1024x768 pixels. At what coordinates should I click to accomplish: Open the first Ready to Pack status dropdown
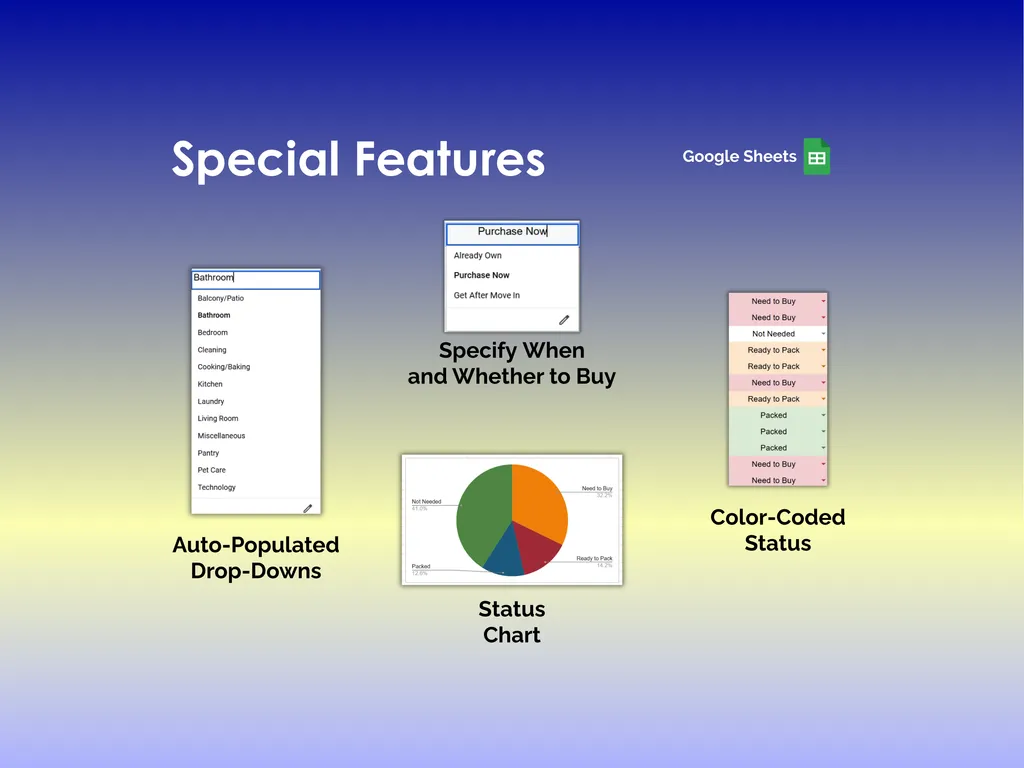point(823,350)
